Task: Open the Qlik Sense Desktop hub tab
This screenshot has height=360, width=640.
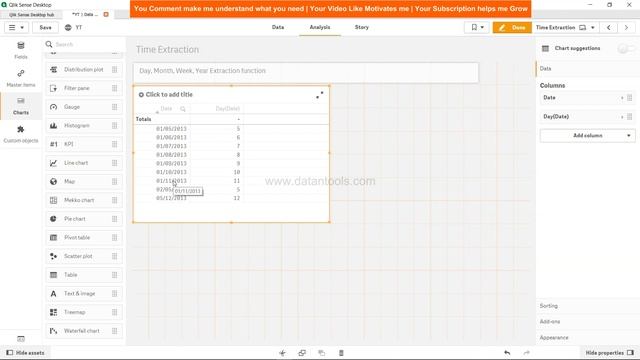Action: (x=31, y=15)
